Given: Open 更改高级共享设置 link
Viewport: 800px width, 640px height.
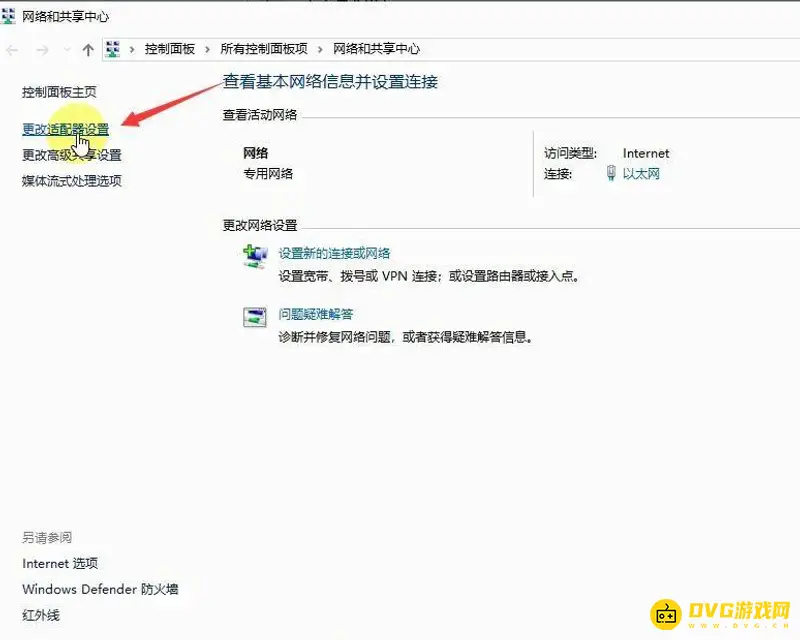Looking at the screenshot, I should (x=71, y=155).
